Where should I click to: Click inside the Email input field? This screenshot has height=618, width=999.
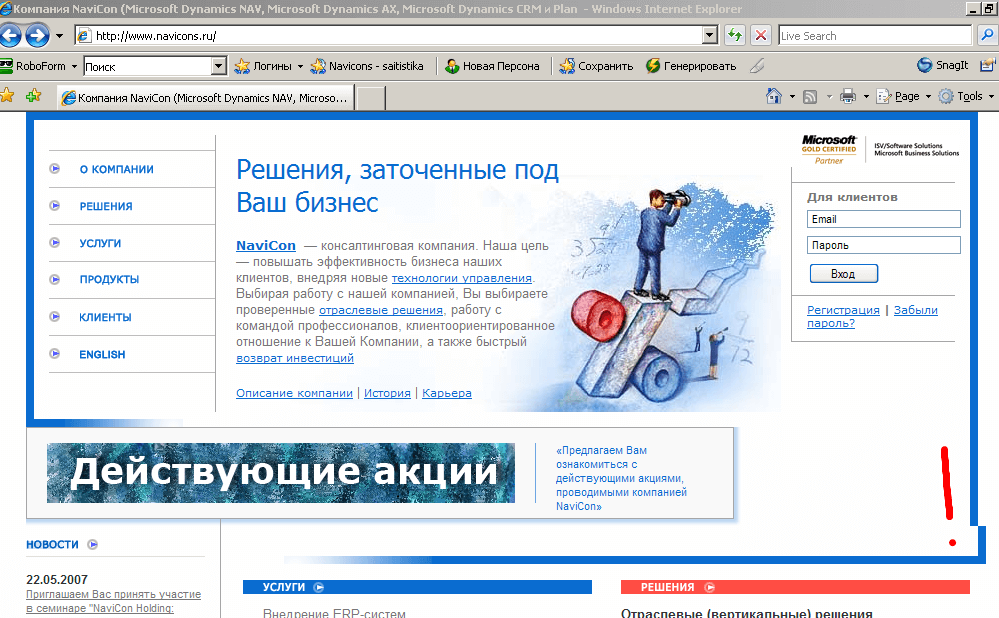tap(883, 218)
